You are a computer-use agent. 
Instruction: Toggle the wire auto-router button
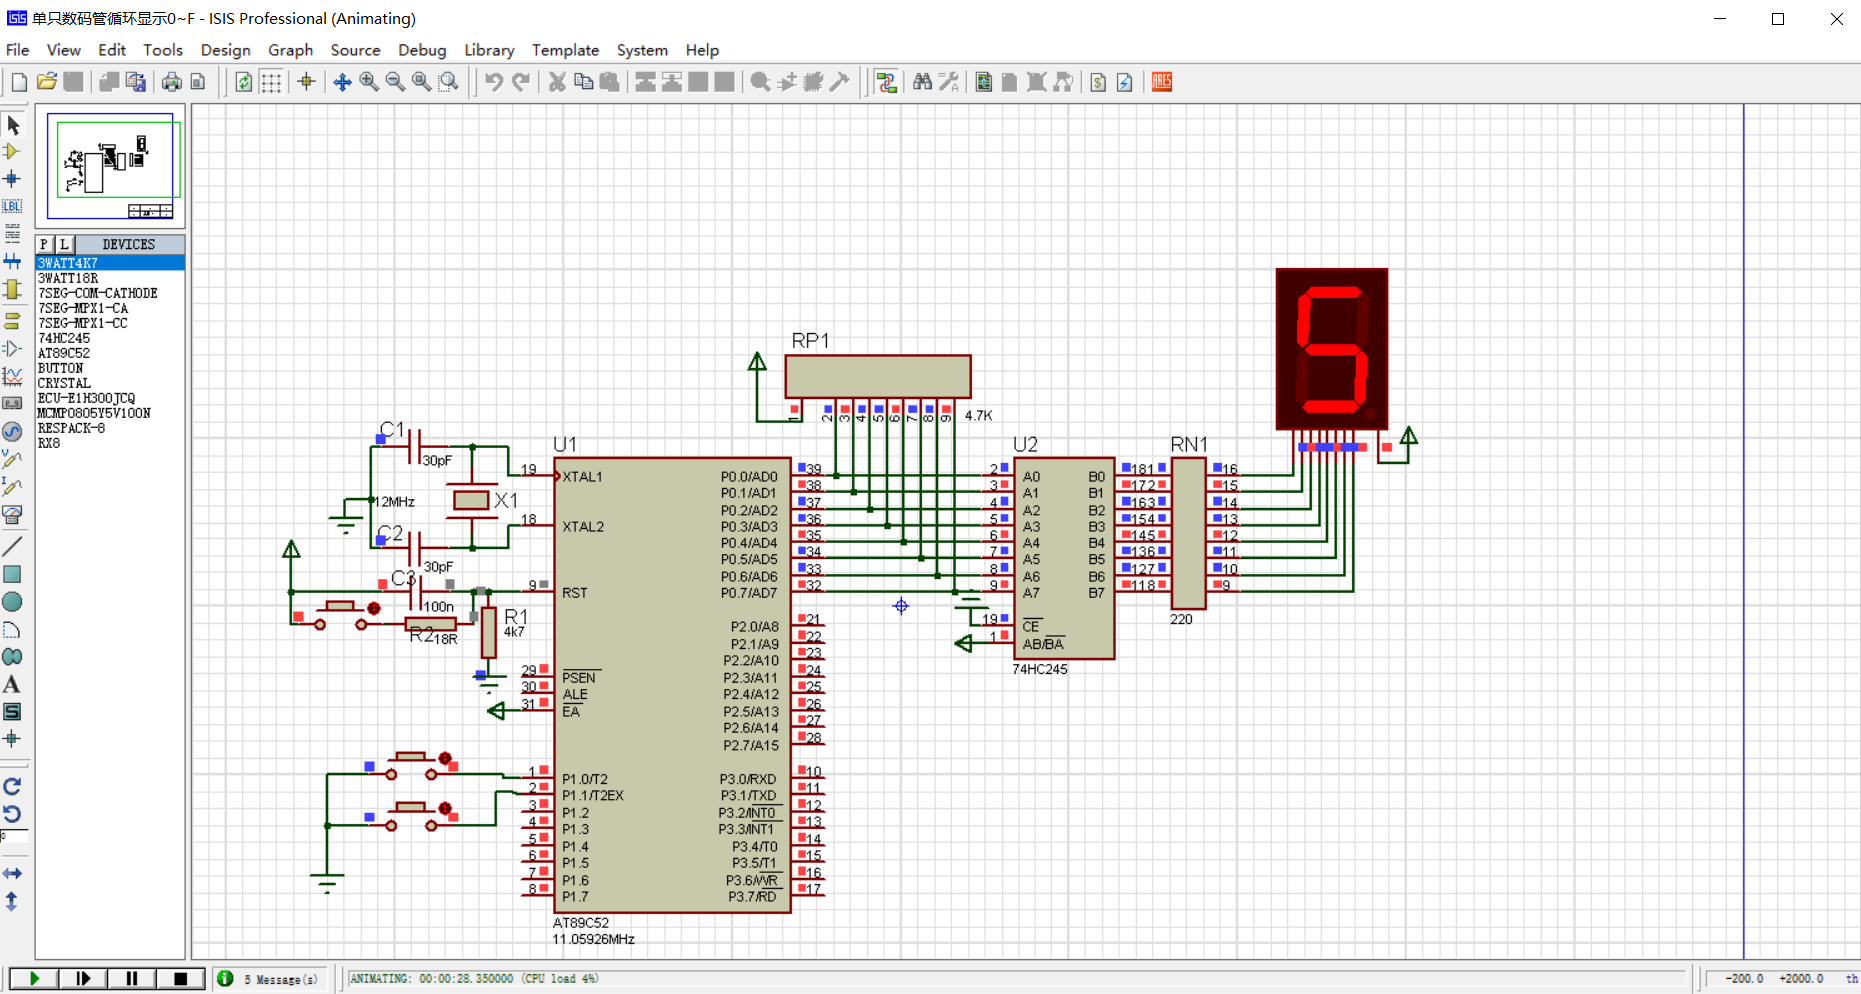tap(886, 82)
